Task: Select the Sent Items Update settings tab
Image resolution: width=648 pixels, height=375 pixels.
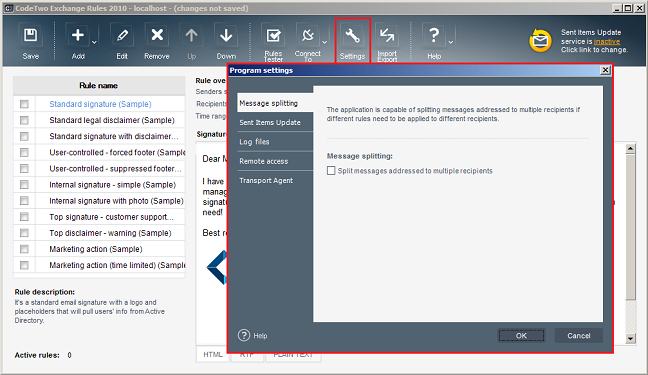Action: pyautogui.click(x=275, y=122)
